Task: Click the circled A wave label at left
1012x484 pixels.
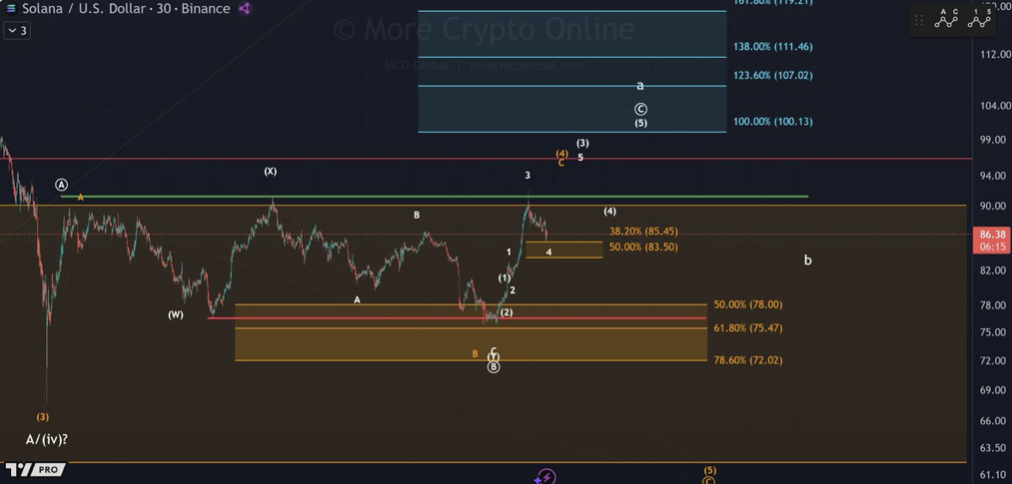Action: tap(62, 185)
